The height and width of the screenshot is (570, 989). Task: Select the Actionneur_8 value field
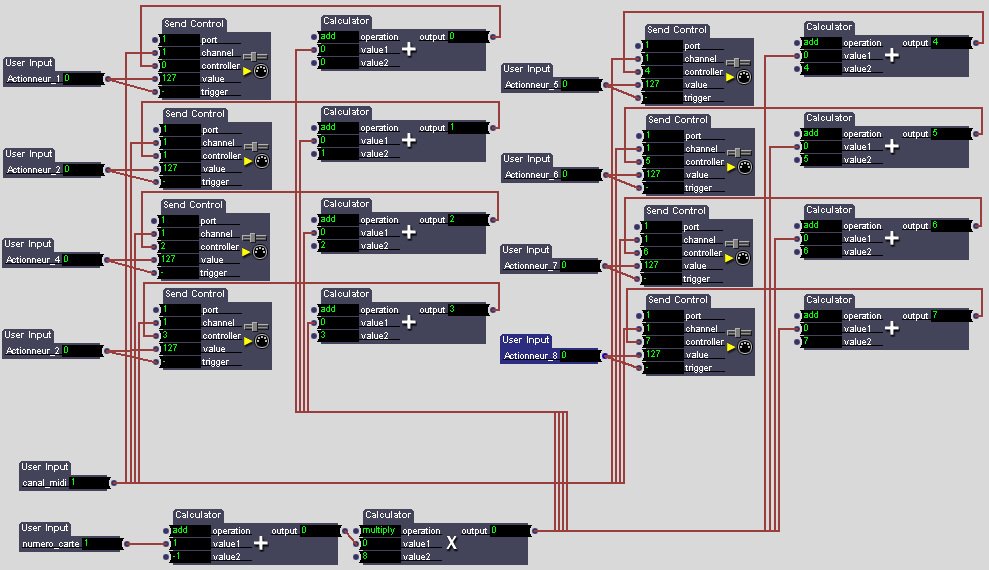(x=579, y=355)
